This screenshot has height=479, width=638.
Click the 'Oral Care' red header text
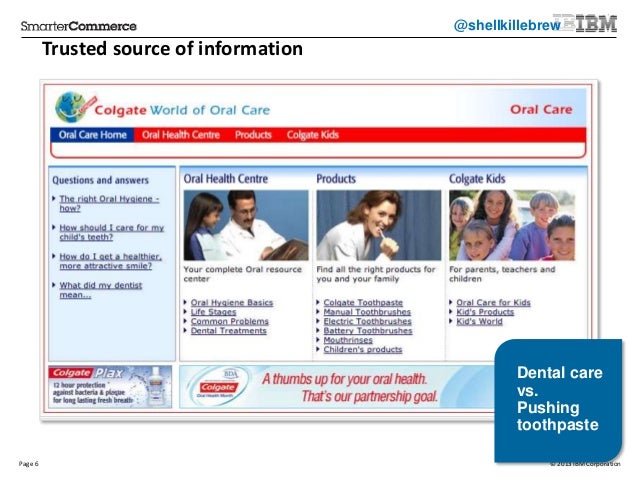541,109
